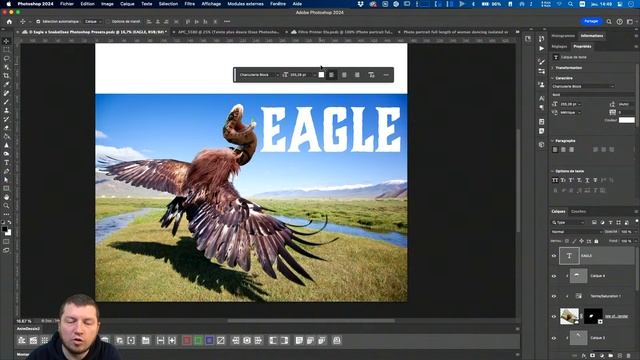Select the Eraser tool
Image resolution: width=640 pixels, height=360 pixels.
pos(6,128)
